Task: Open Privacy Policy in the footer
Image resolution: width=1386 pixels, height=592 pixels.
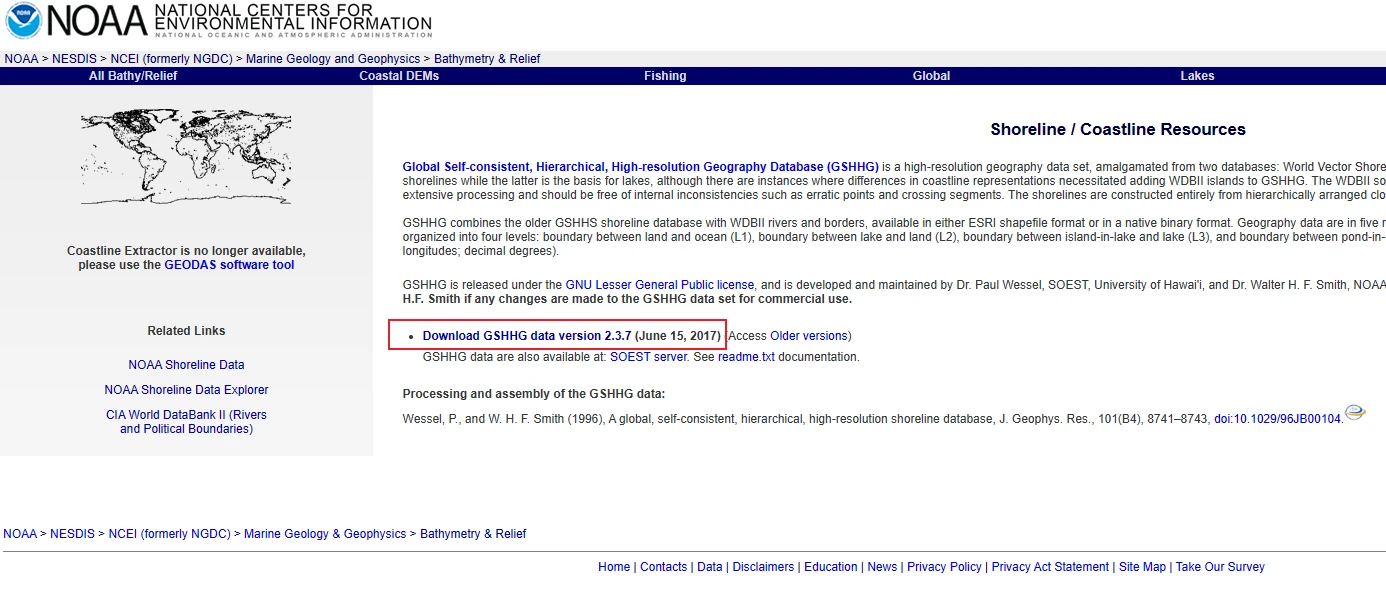Action: [x=945, y=567]
